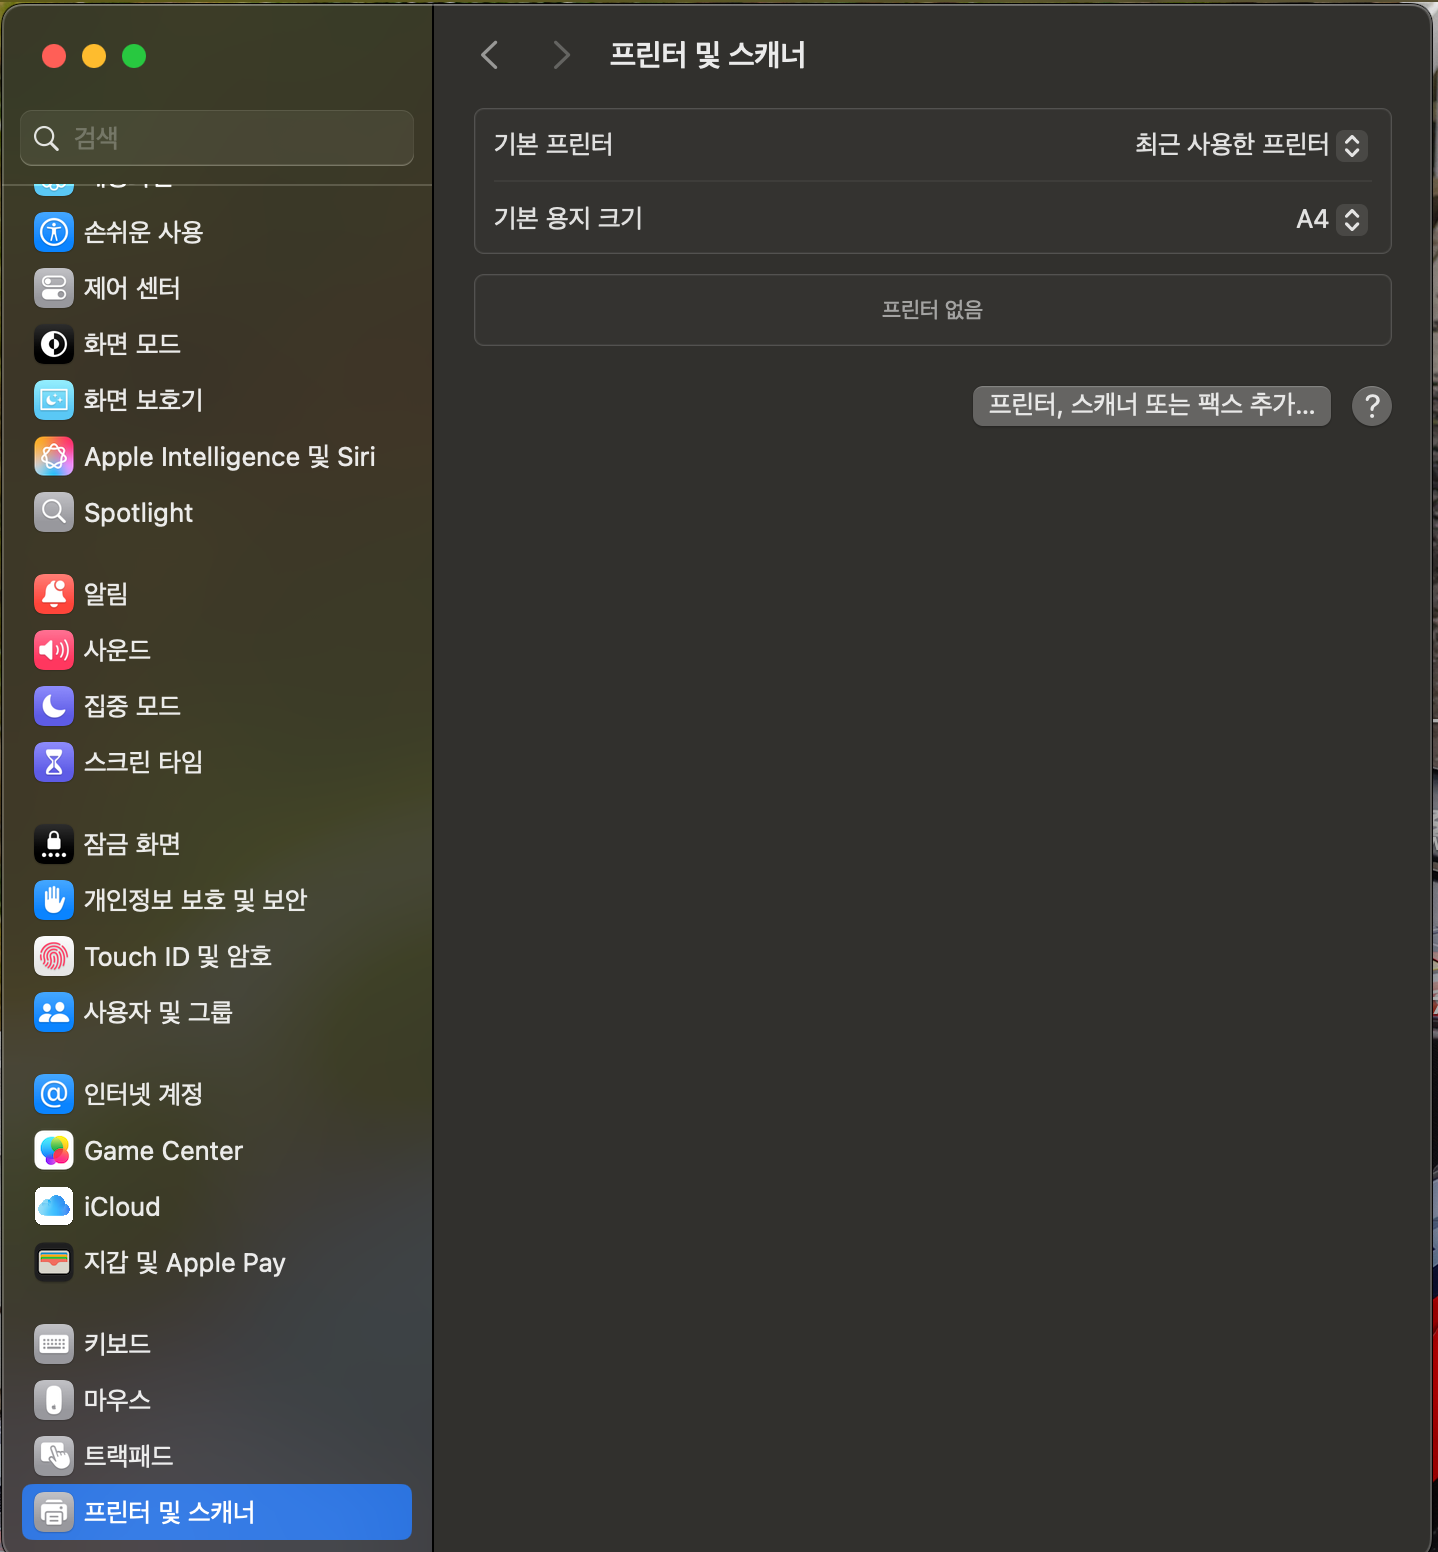Open the Game Center icon
This screenshot has width=1438, height=1552.
tap(54, 1150)
